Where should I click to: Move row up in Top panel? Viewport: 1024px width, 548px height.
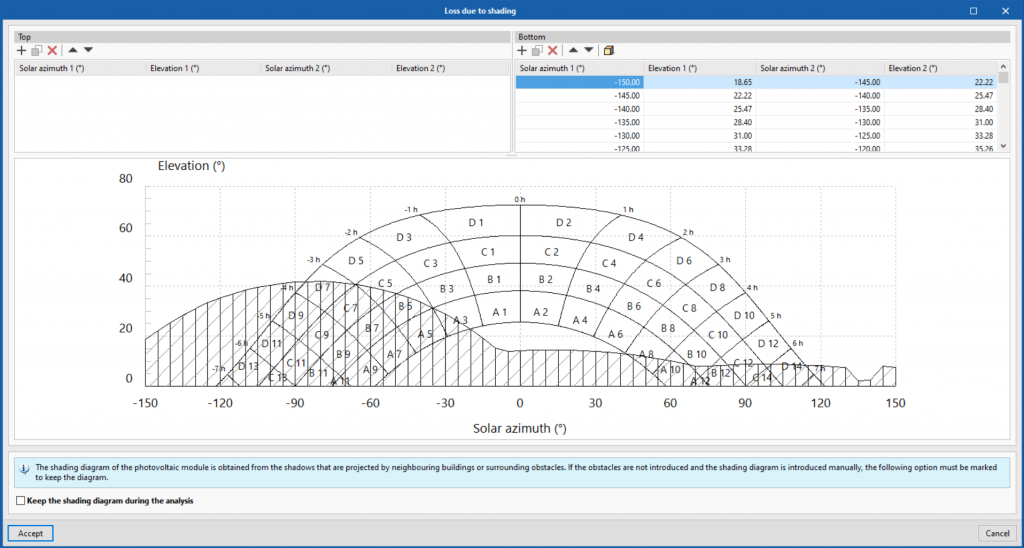coord(73,50)
